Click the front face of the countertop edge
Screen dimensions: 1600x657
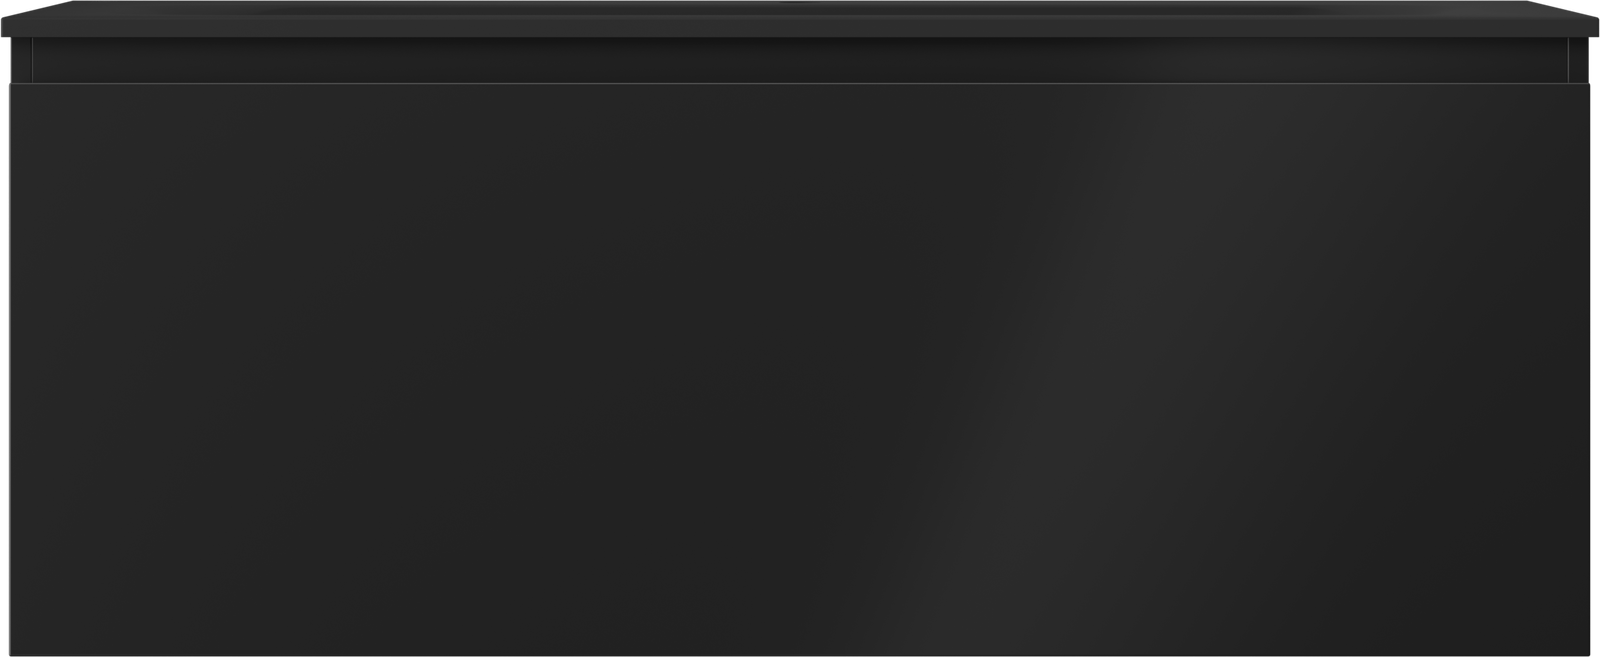[800, 28]
